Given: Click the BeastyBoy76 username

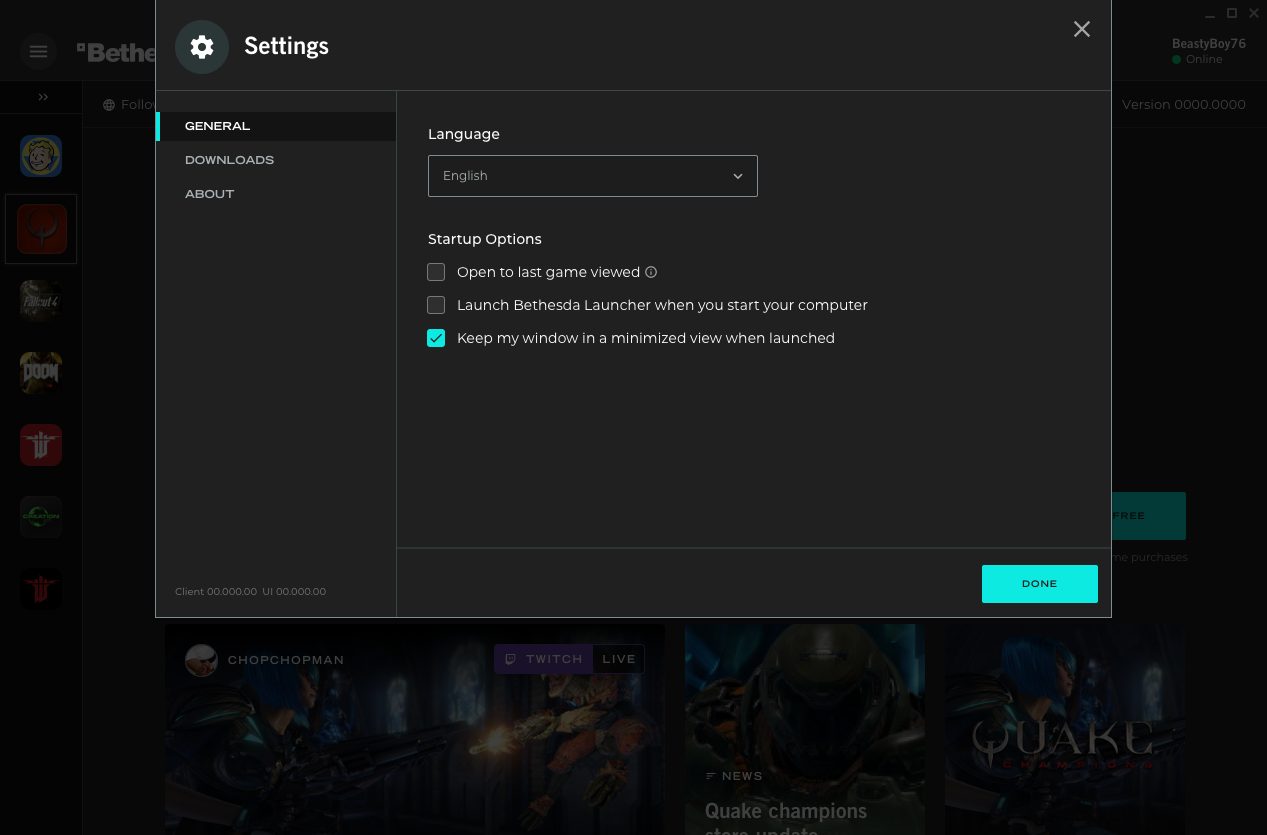Looking at the screenshot, I should click(1209, 44).
